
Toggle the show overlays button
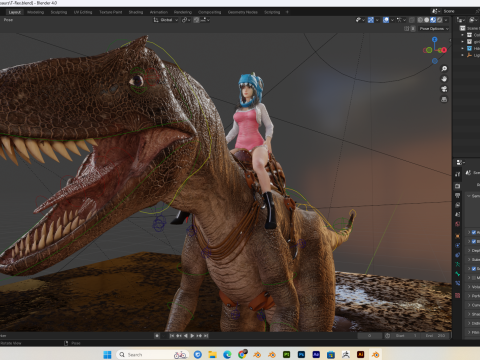click(386, 20)
